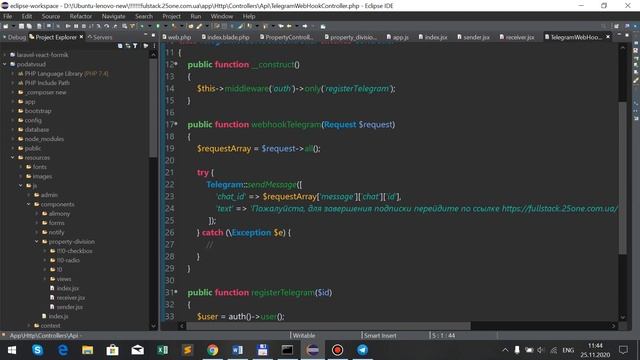This screenshot has height=360, width=640.
Task: Open the Project menu
Action: coord(171,16)
